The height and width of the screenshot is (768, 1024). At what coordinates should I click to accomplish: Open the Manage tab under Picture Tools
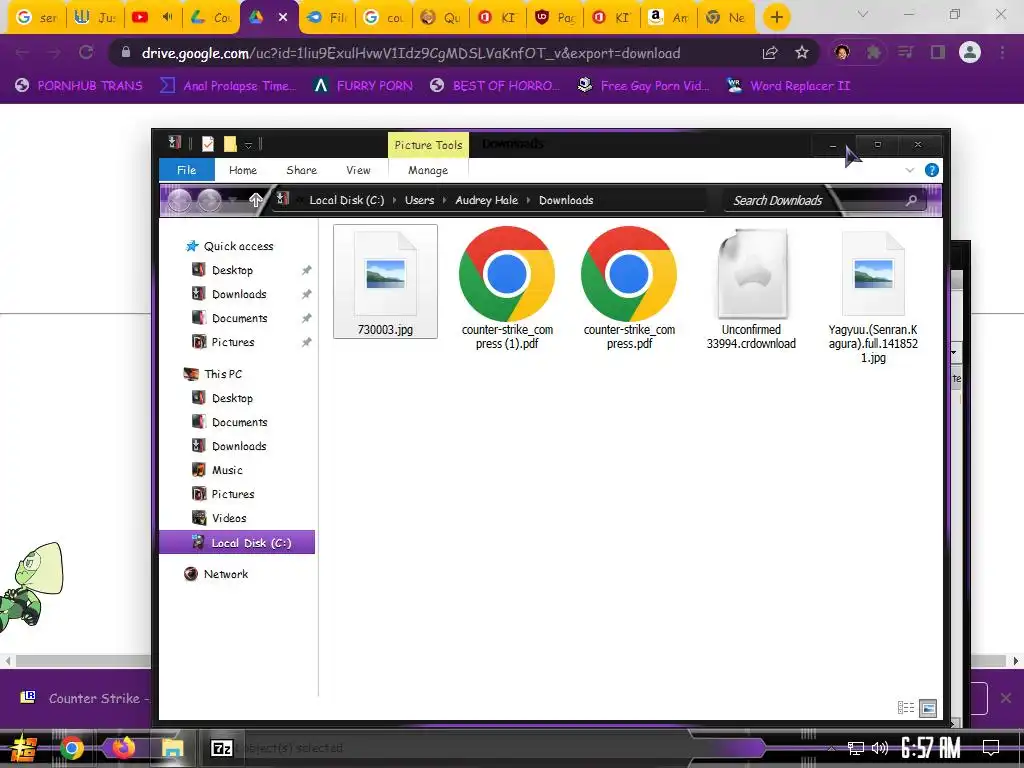[x=428, y=170]
